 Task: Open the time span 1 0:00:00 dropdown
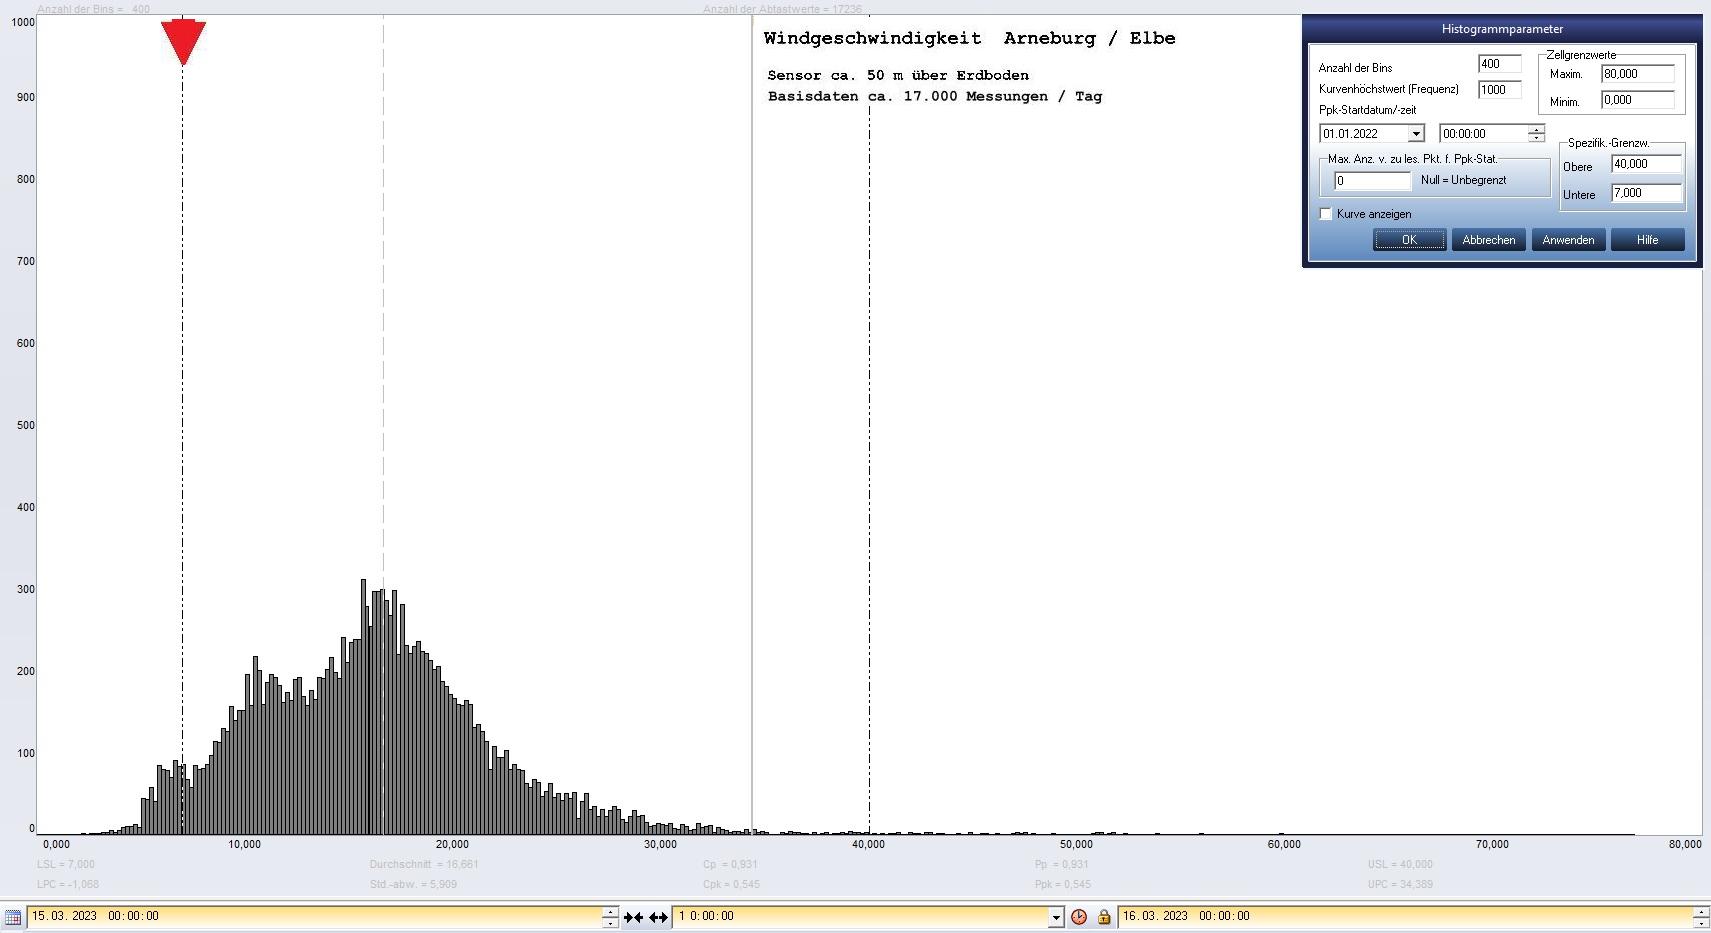pos(1055,917)
